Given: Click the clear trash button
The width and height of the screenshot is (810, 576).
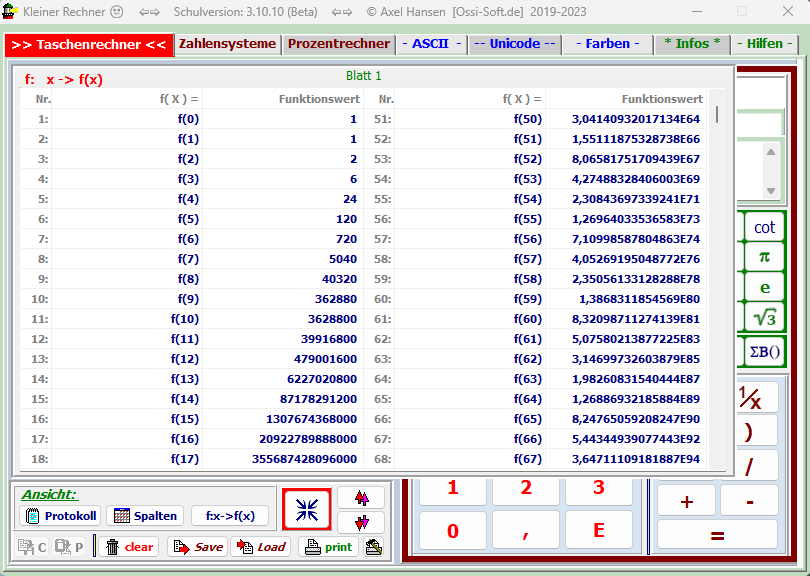Looking at the screenshot, I should pos(128,547).
